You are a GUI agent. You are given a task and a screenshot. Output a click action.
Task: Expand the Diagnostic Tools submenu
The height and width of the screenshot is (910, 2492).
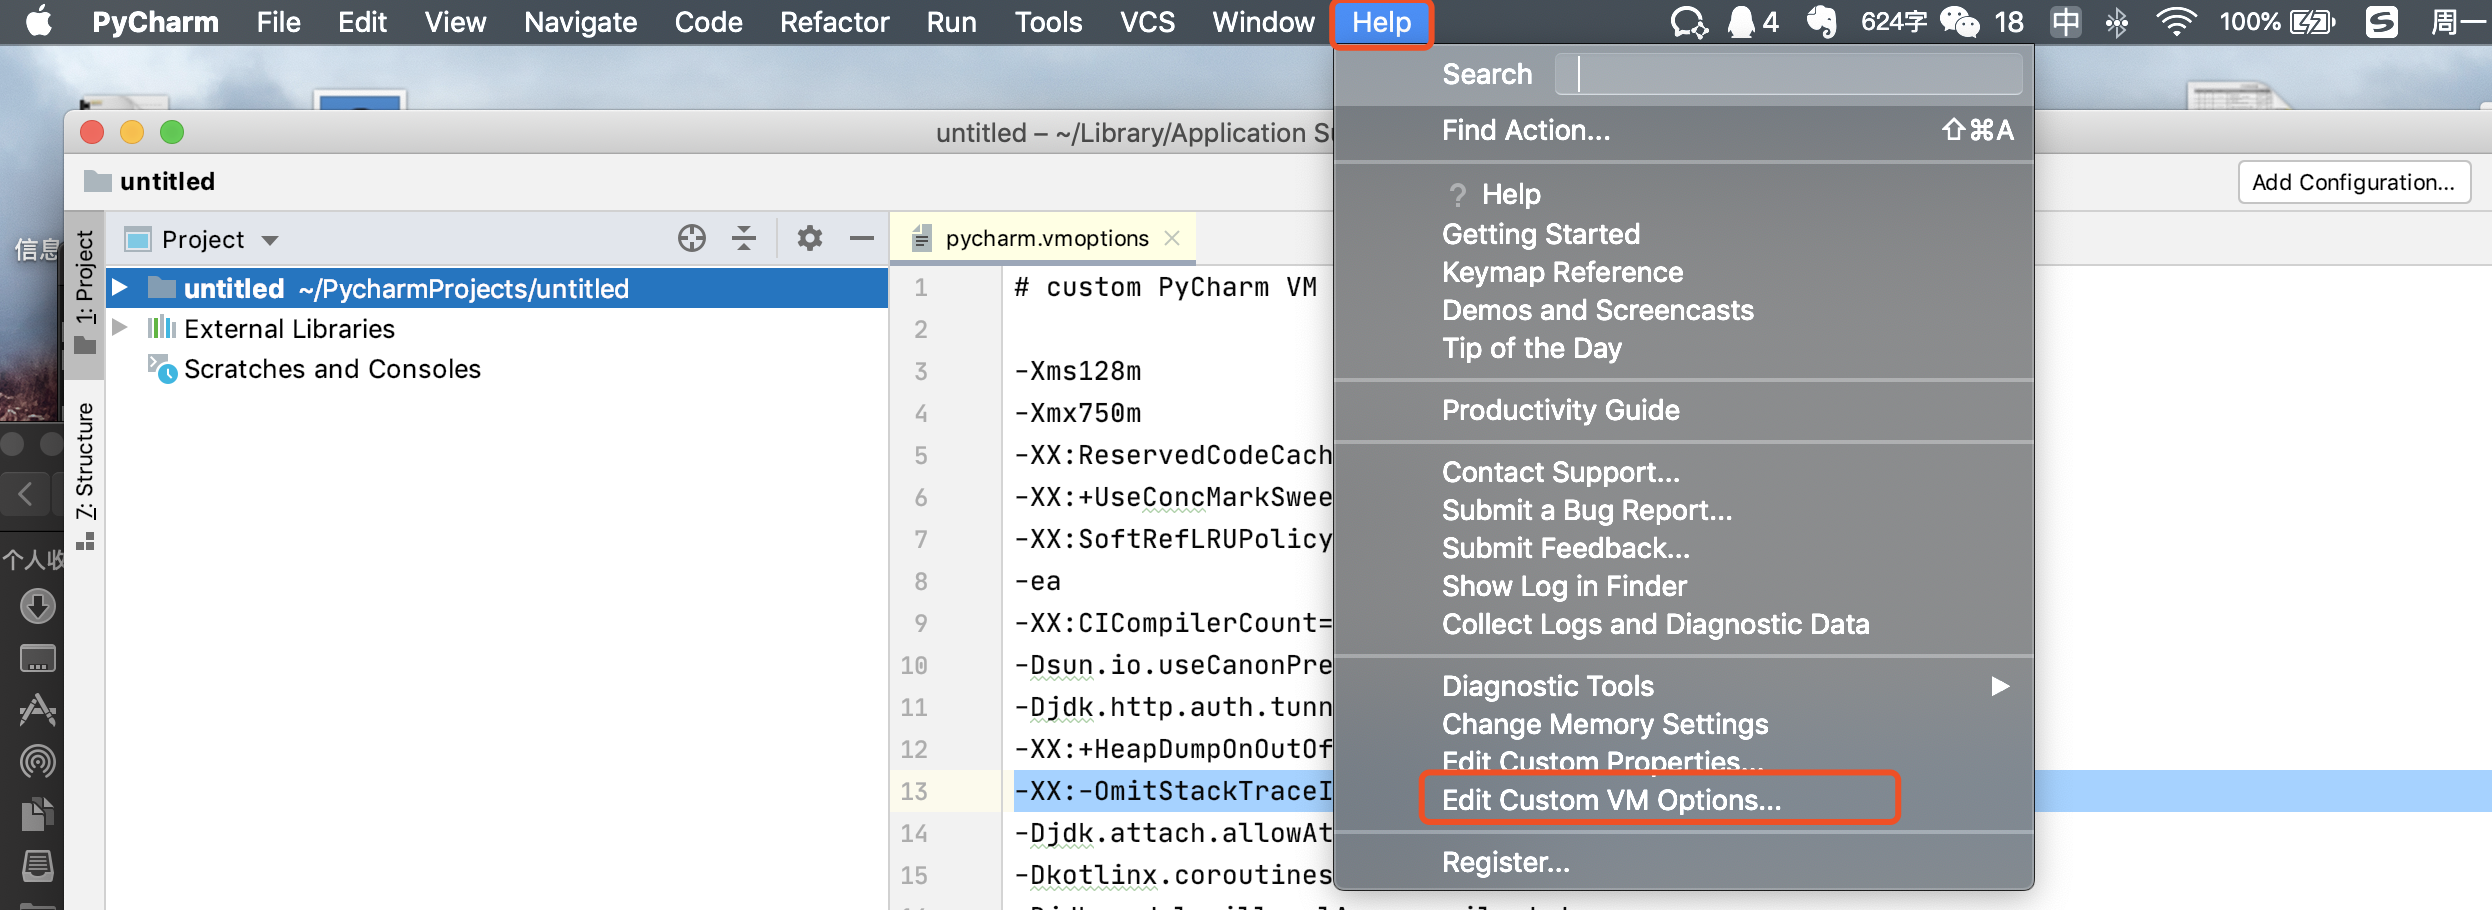(1999, 686)
